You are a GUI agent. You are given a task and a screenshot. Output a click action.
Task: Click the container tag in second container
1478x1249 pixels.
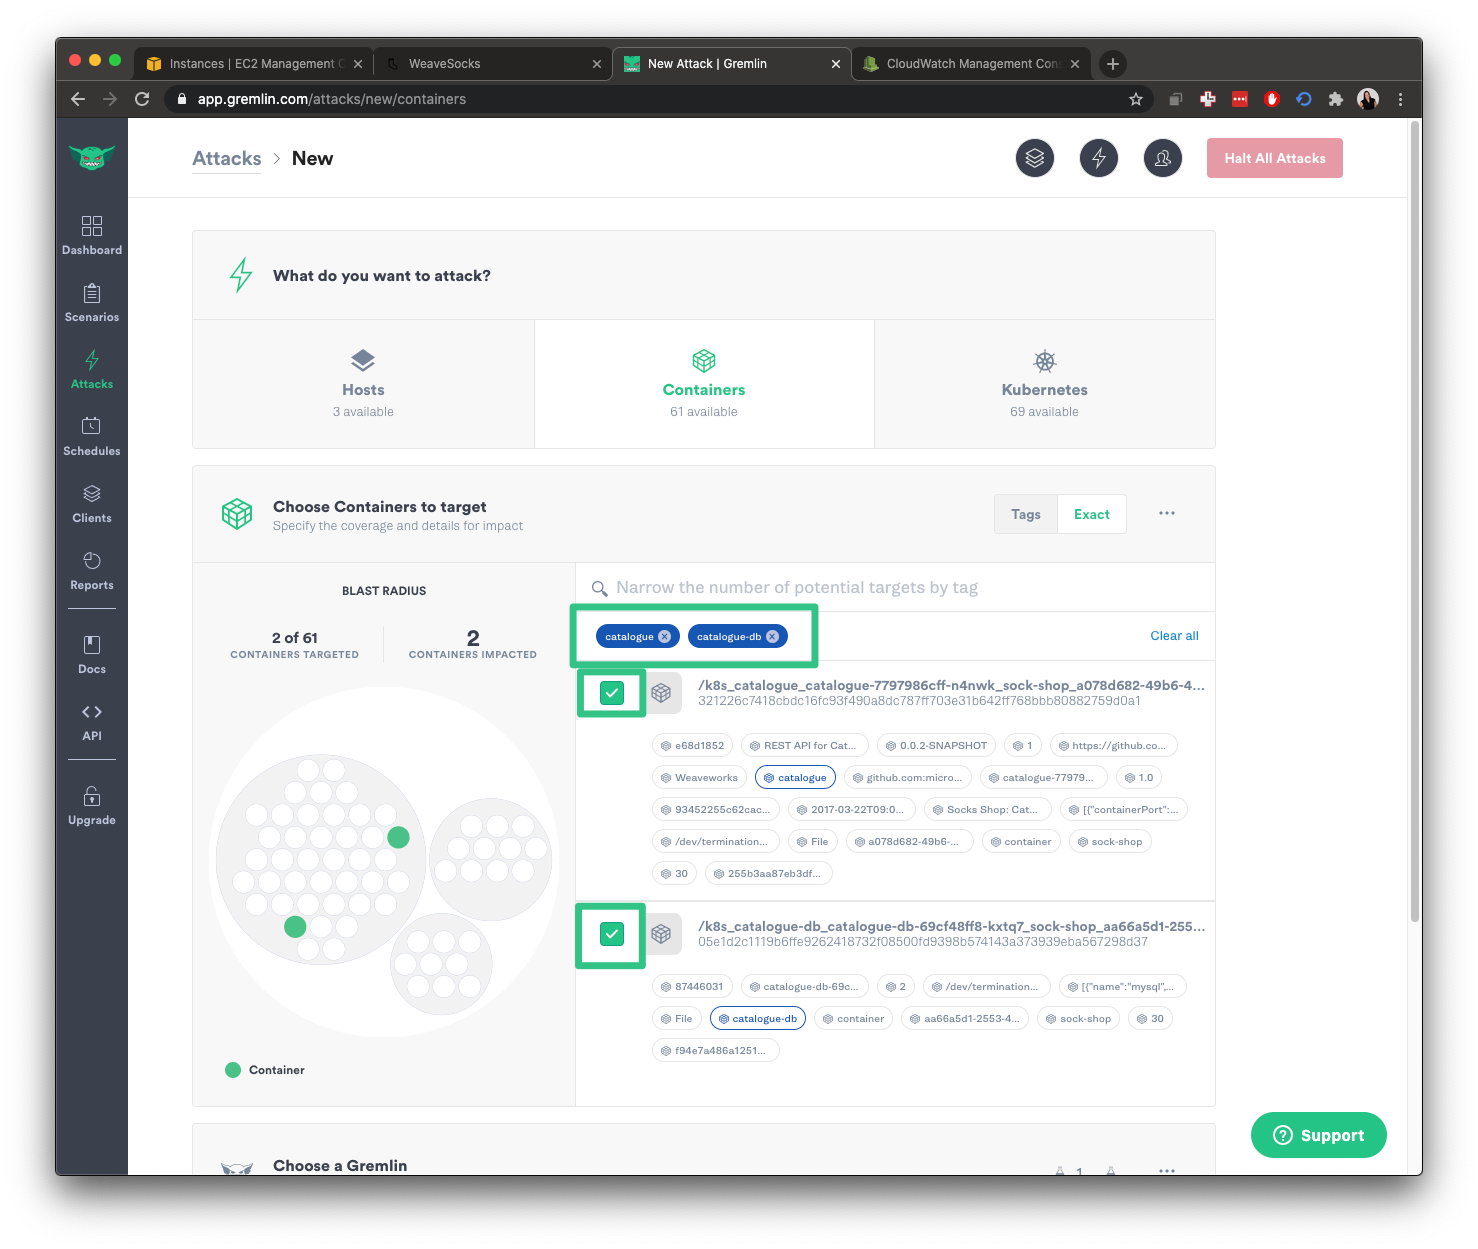point(855,1019)
